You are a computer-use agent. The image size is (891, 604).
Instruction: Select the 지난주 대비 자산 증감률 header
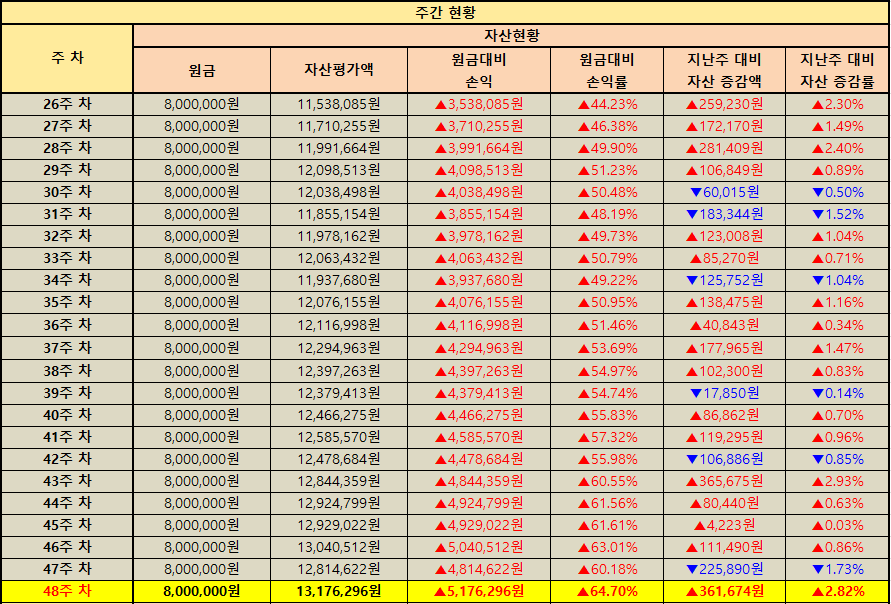(837, 70)
